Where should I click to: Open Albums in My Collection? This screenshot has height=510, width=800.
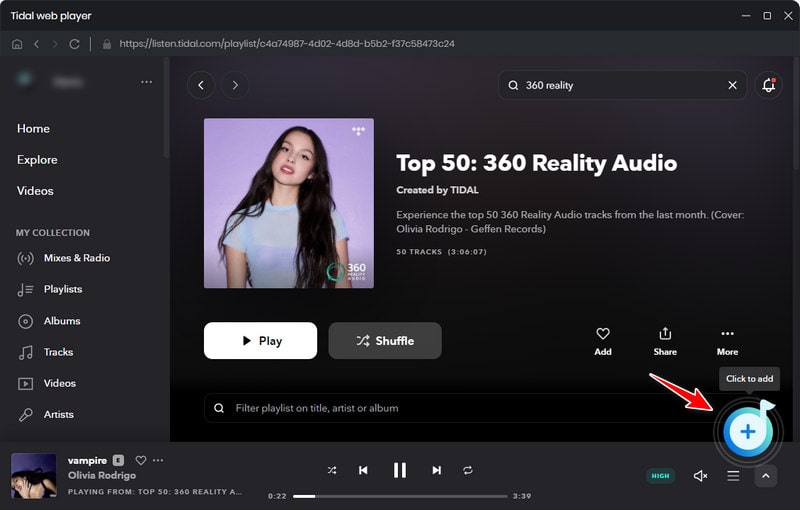[62, 321]
